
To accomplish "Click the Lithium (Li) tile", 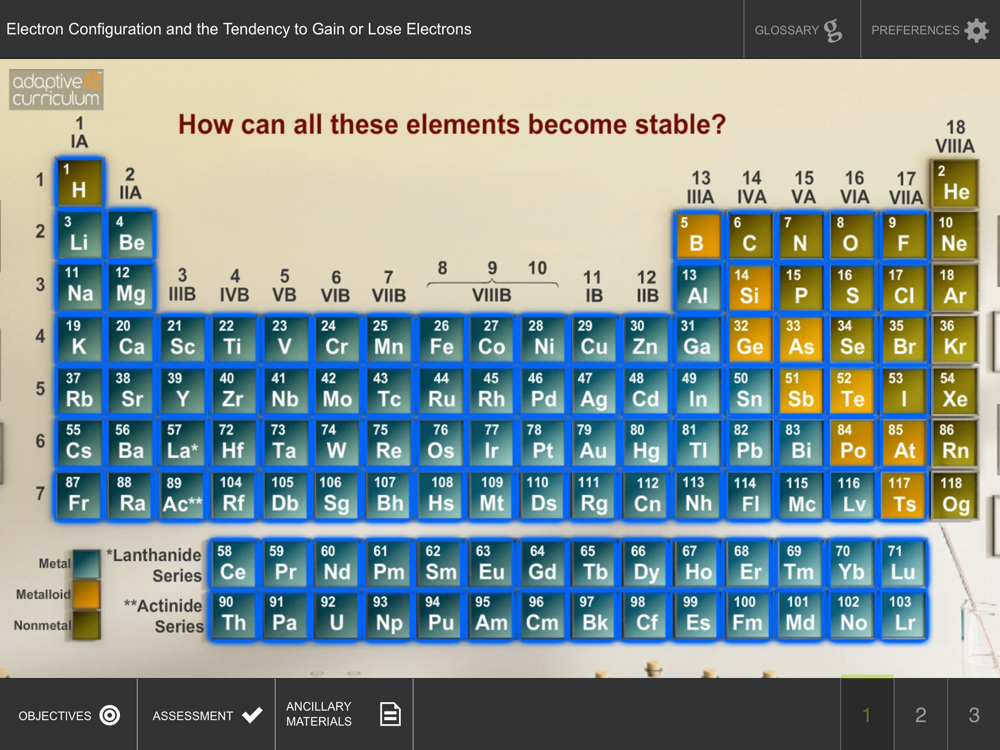I will tap(79, 235).
